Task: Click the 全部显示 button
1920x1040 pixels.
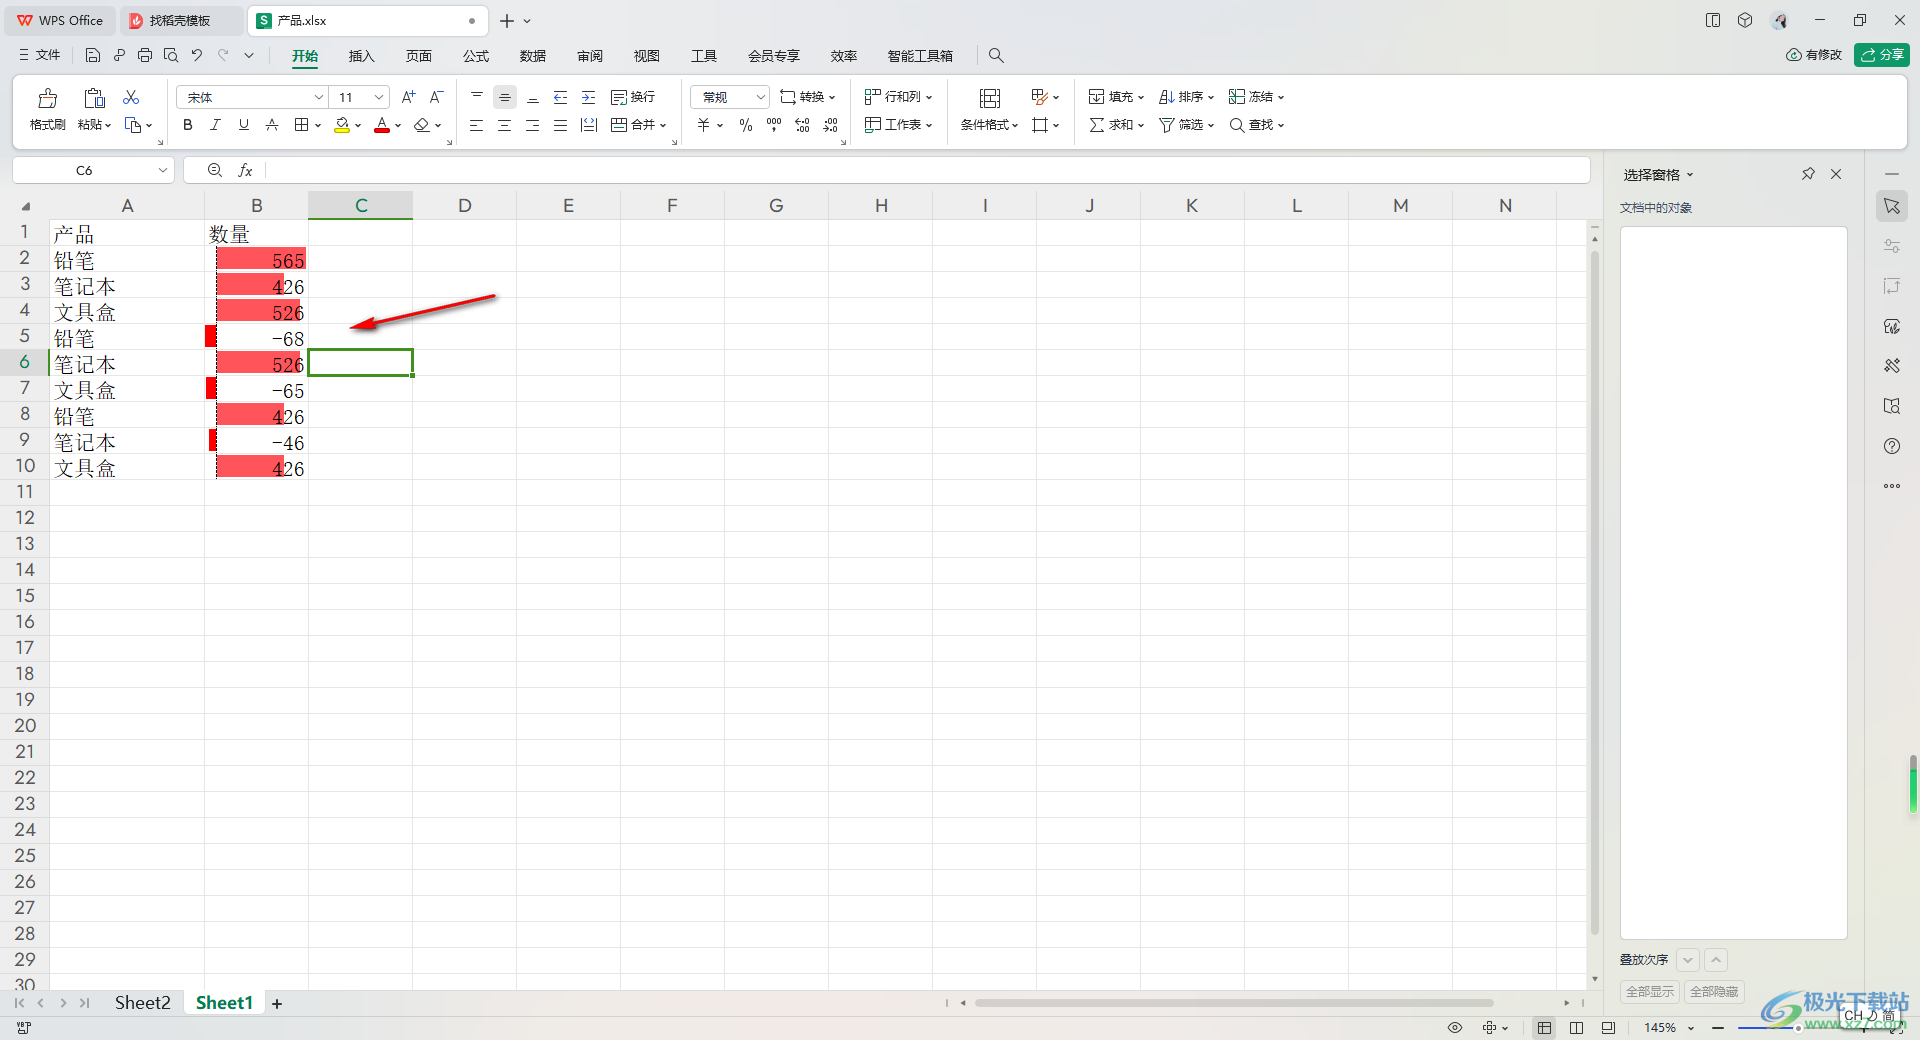Action: tap(1649, 992)
